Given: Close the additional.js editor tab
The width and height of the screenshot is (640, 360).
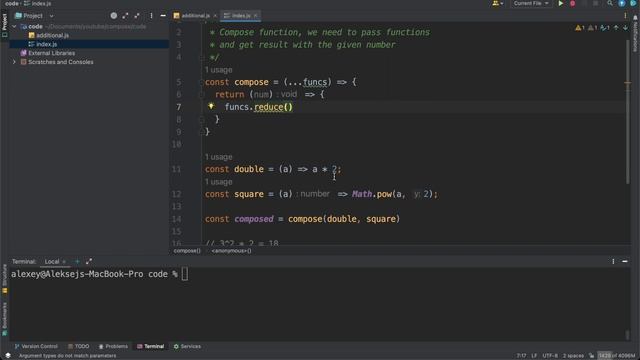Looking at the screenshot, I should (215, 16).
